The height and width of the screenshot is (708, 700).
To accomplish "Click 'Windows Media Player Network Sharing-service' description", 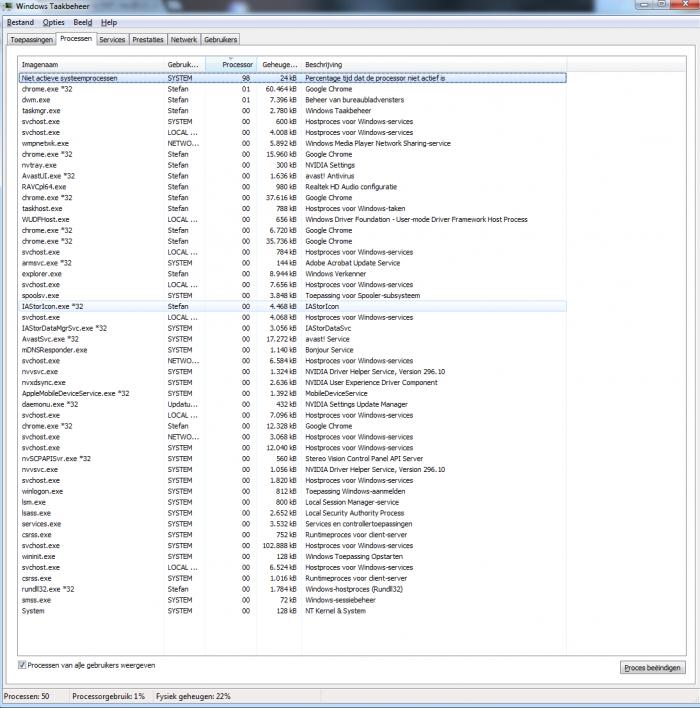I will point(378,143).
